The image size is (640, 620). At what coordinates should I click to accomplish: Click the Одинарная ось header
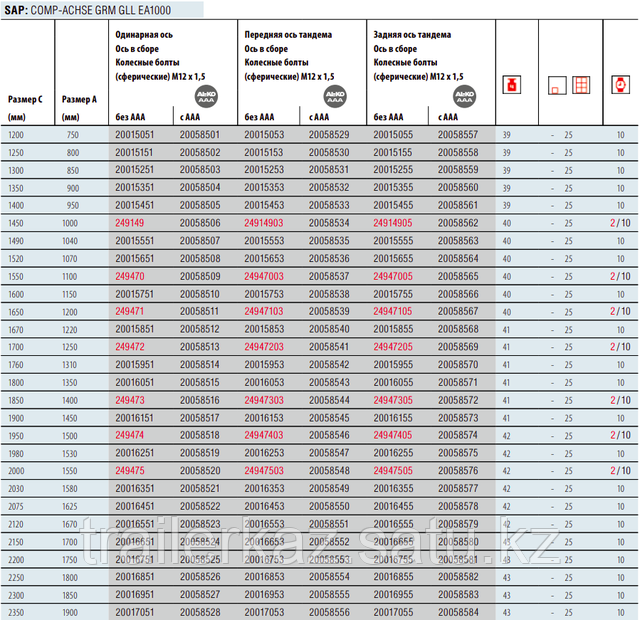(144, 35)
